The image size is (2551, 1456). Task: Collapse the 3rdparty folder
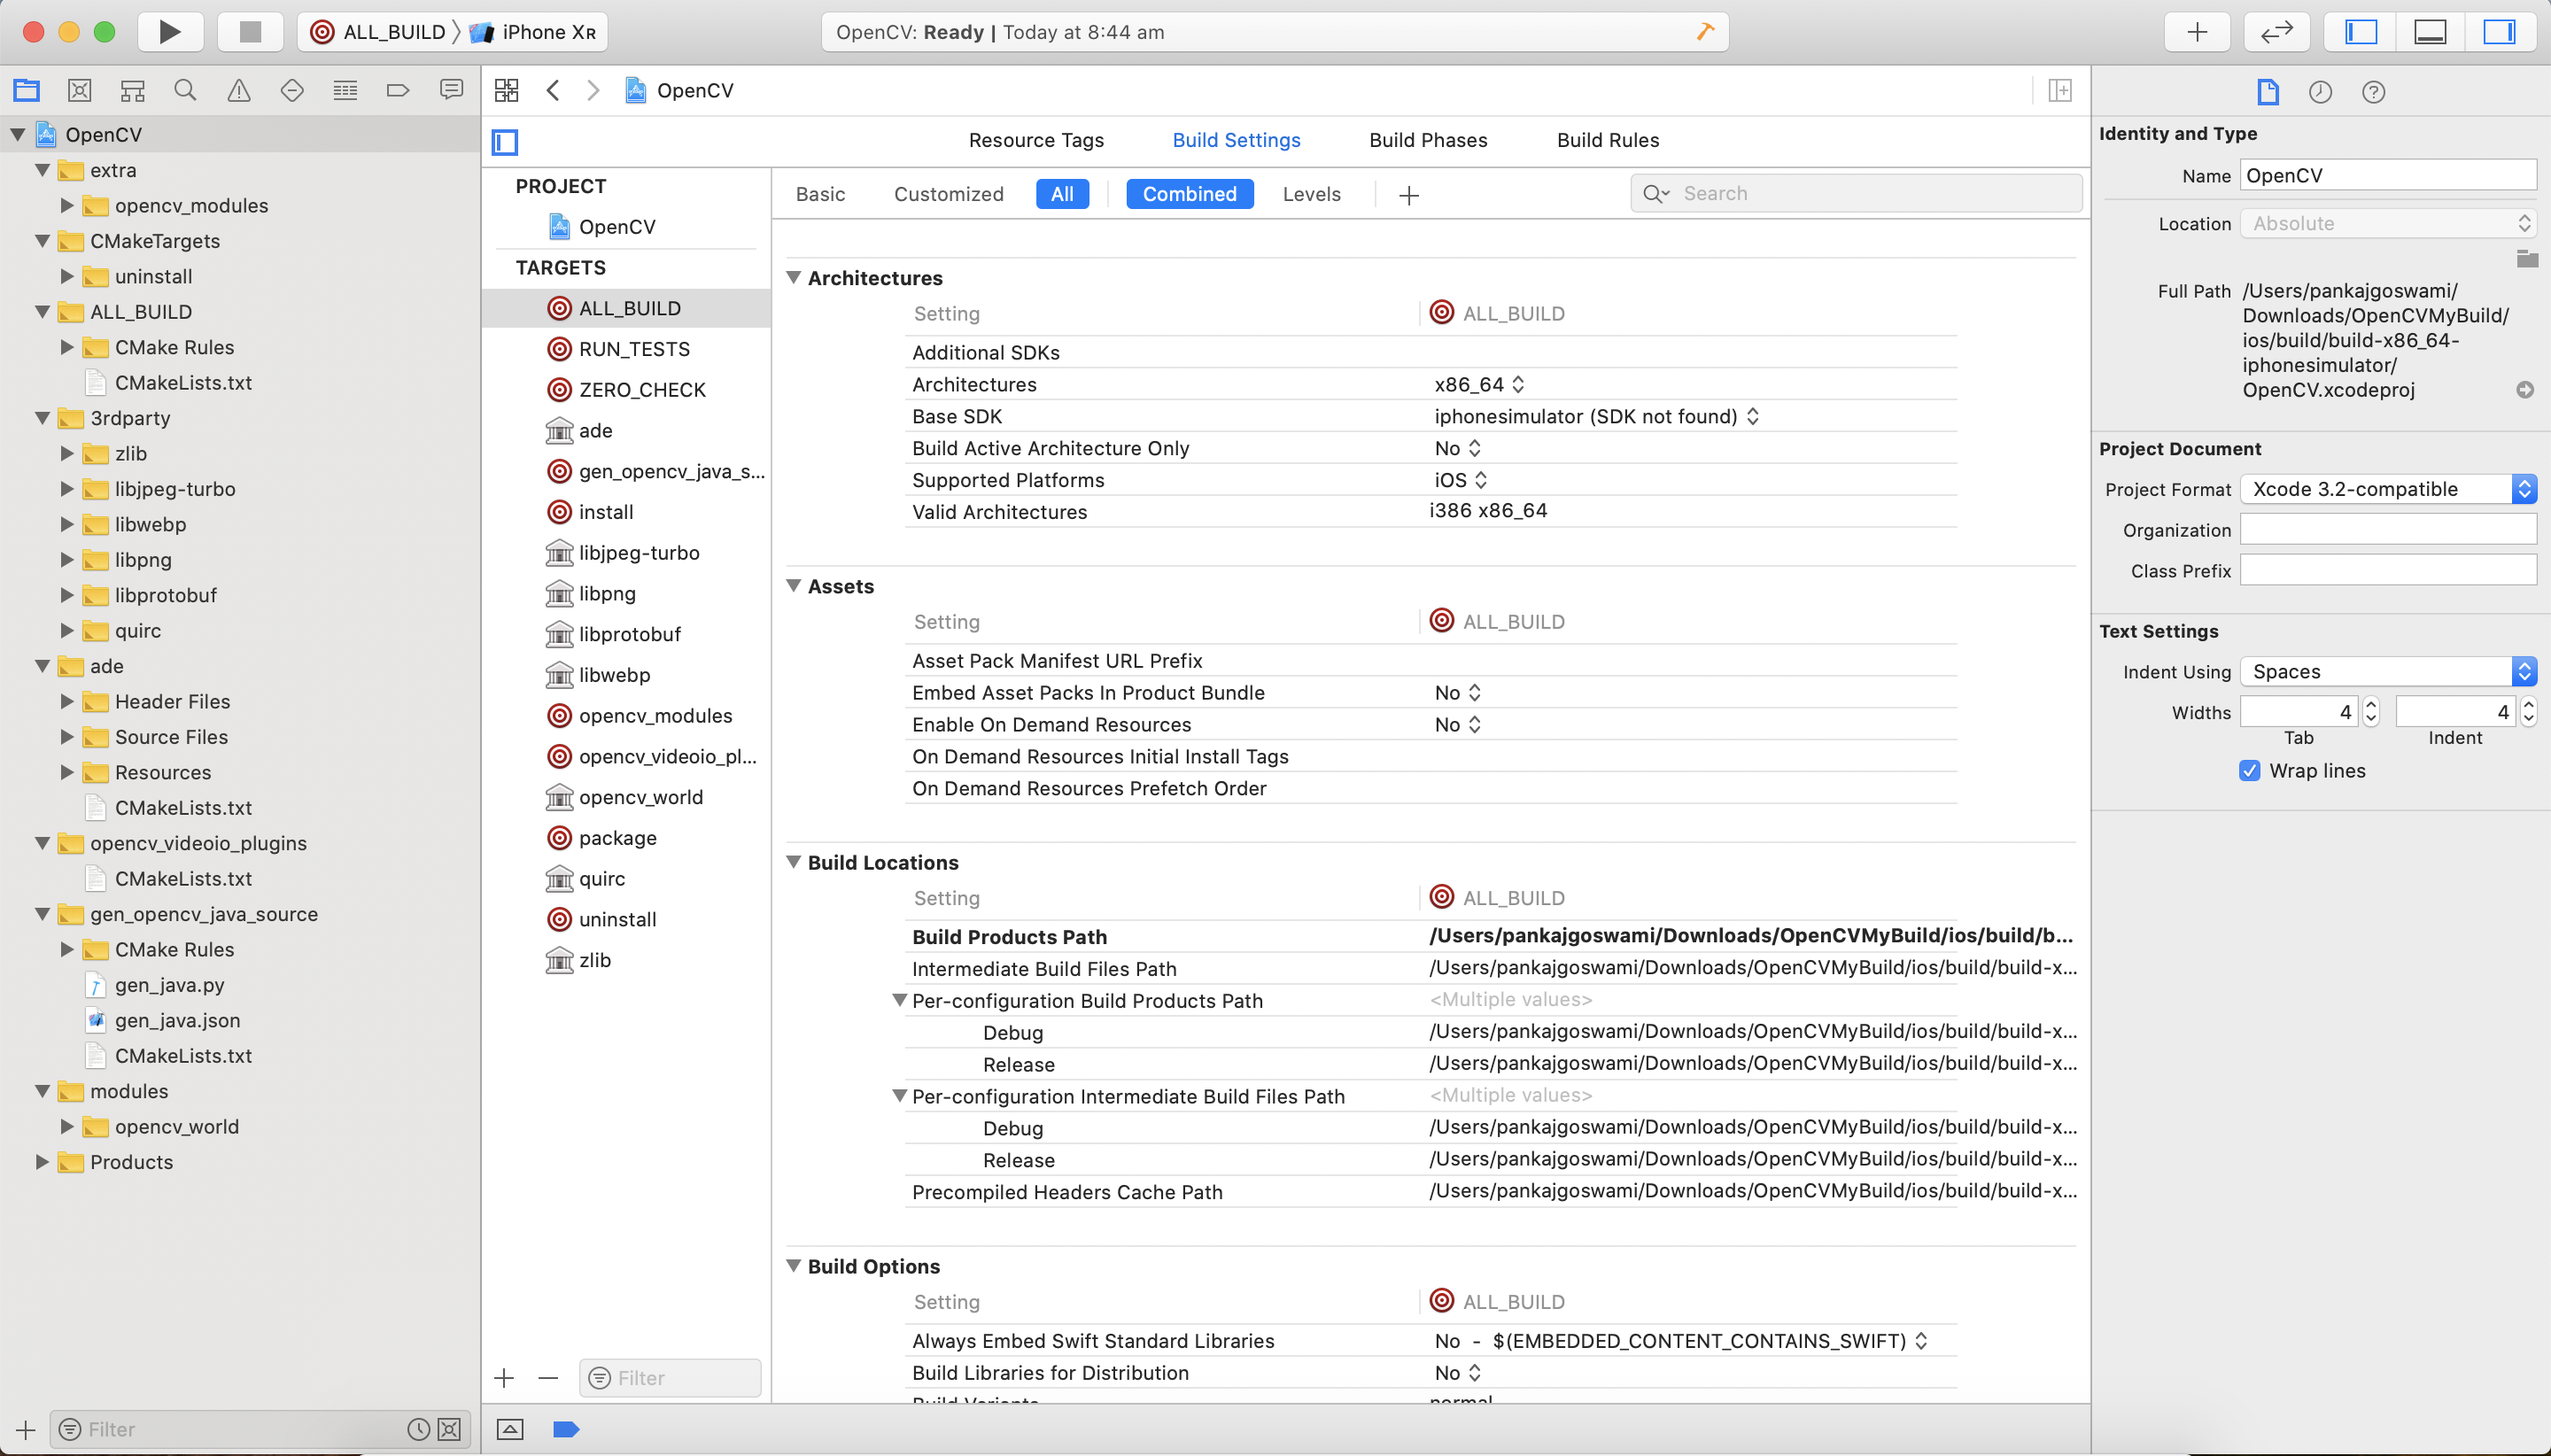tap(42, 418)
